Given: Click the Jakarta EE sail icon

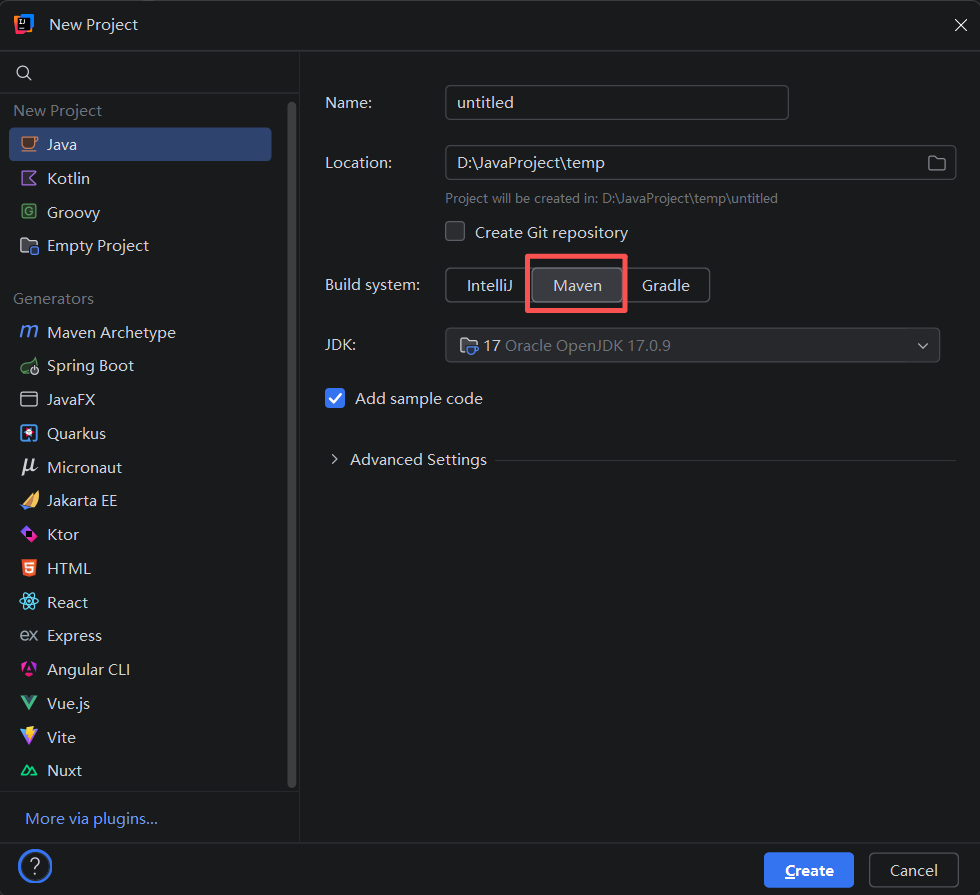Looking at the screenshot, I should tap(29, 501).
